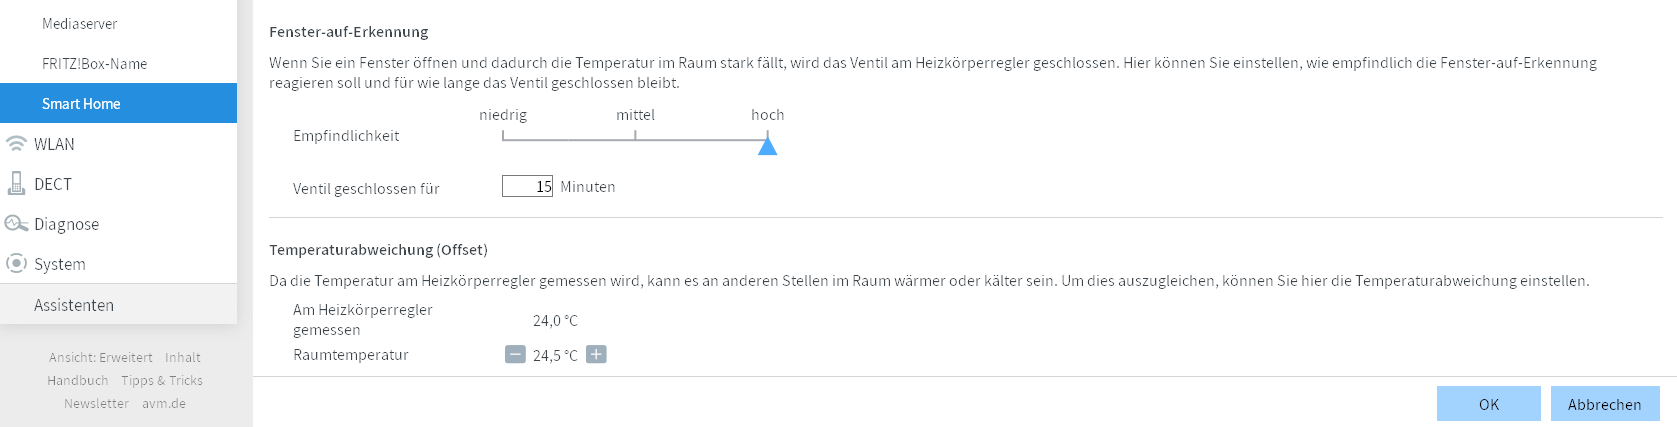The image size is (1677, 427).
Task: Click the System icon in sidebar
Action: (16, 263)
